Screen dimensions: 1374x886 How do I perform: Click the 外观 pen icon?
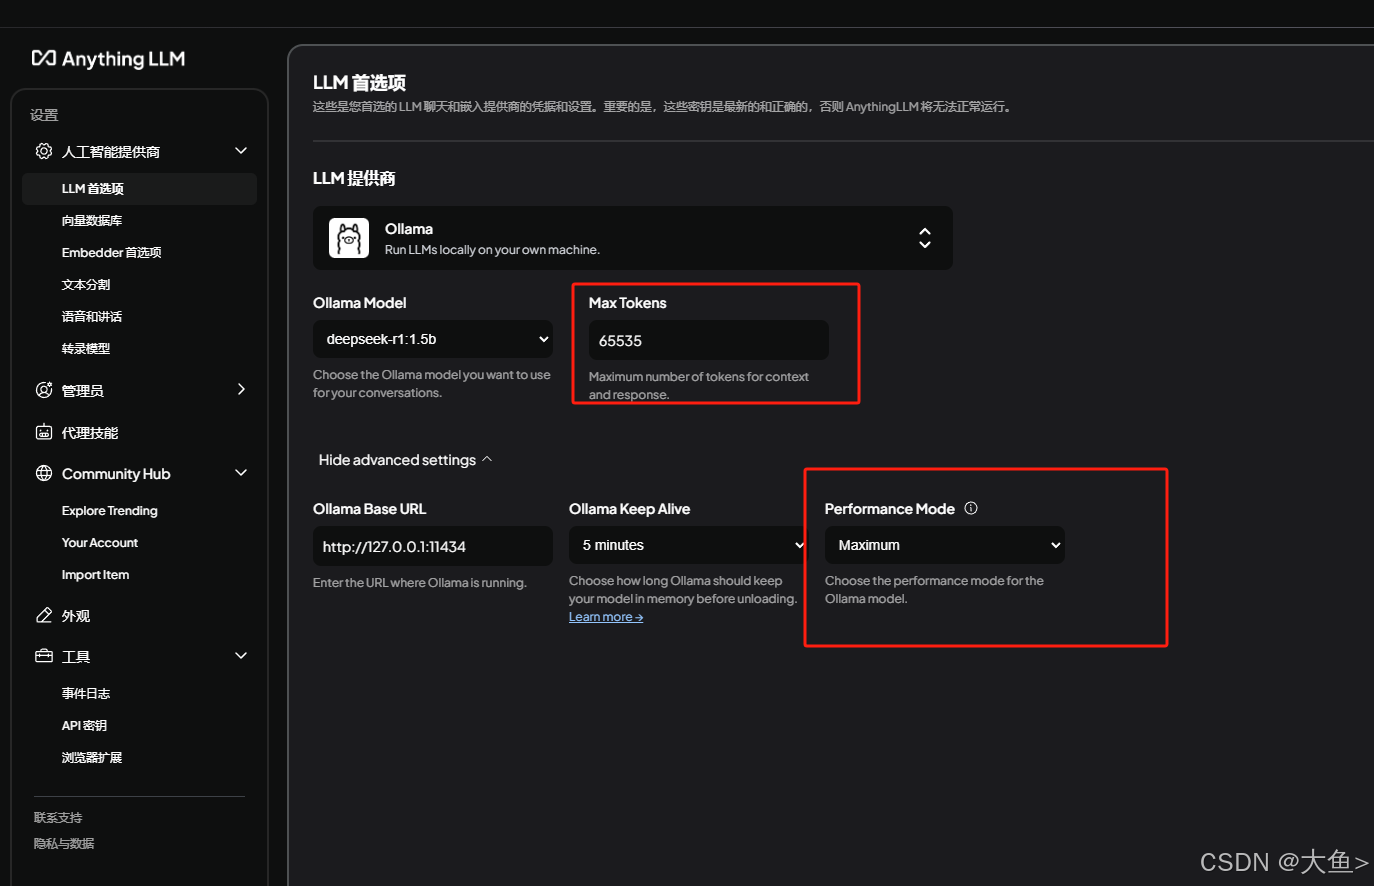44,615
